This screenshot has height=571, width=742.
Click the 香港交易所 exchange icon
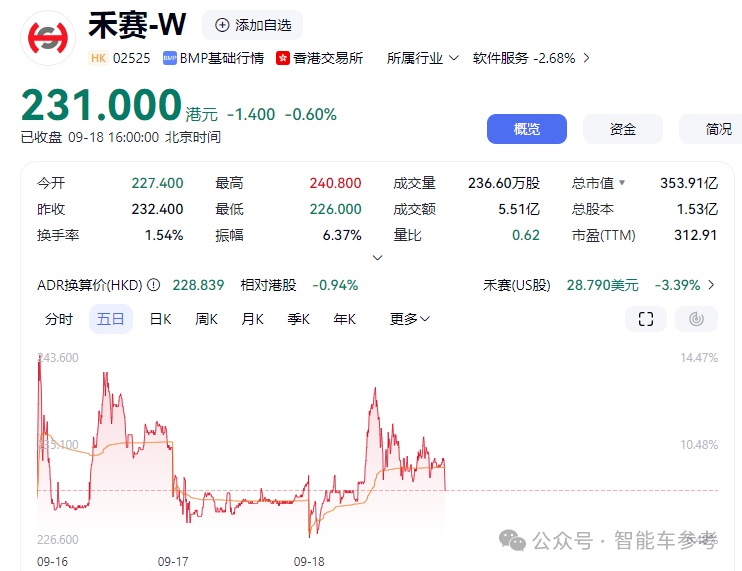click(283, 58)
